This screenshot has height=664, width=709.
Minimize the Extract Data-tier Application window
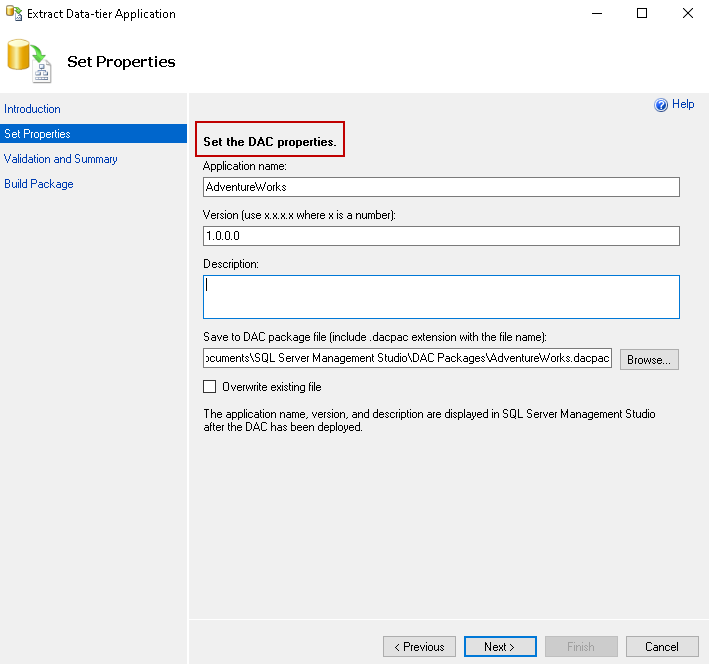[x=596, y=14]
